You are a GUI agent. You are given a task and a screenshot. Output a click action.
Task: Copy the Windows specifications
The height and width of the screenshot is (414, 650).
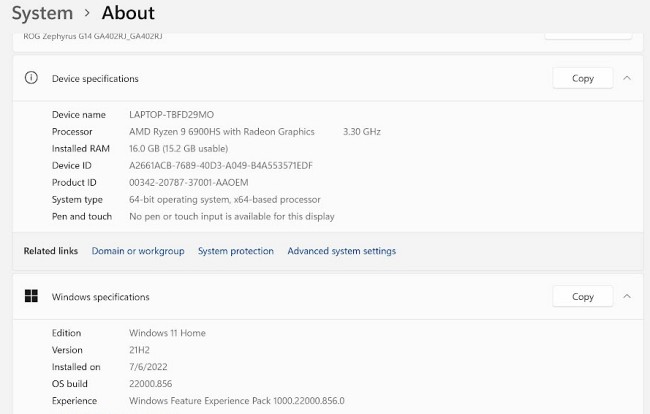(x=582, y=296)
